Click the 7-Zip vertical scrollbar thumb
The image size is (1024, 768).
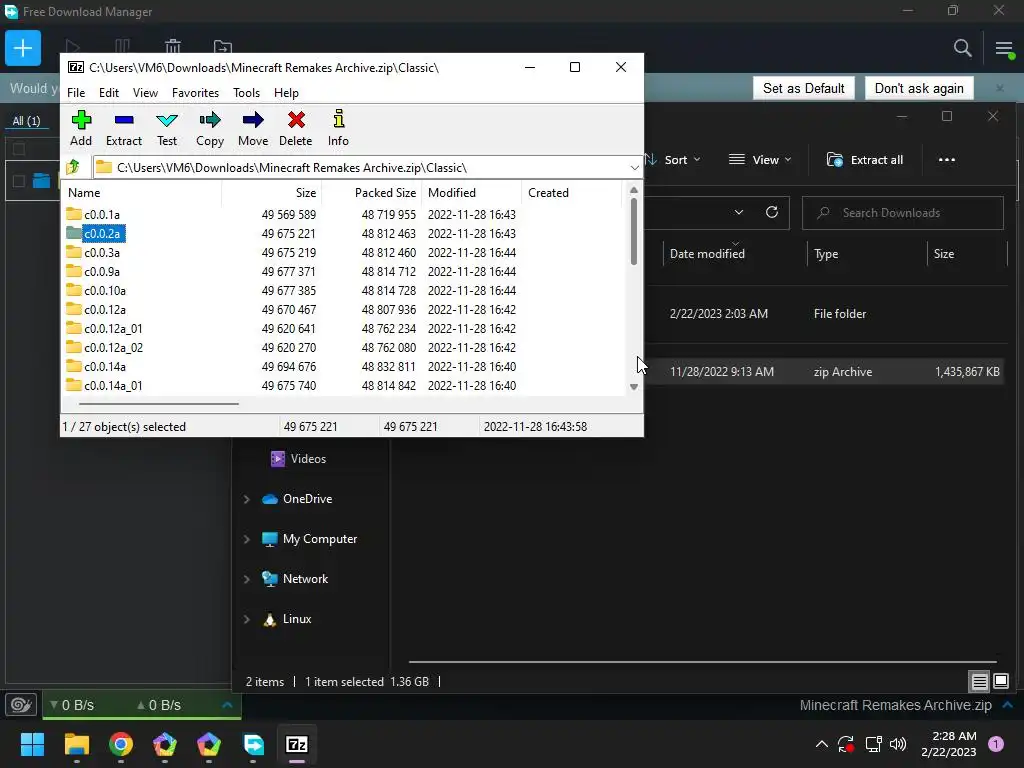click(633, 231)
